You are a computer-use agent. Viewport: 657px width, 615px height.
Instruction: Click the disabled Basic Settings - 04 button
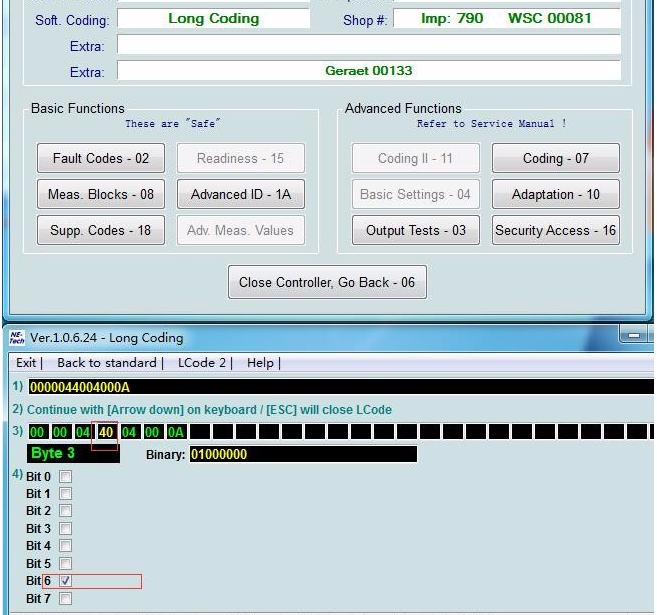click(x=416, y=194)
